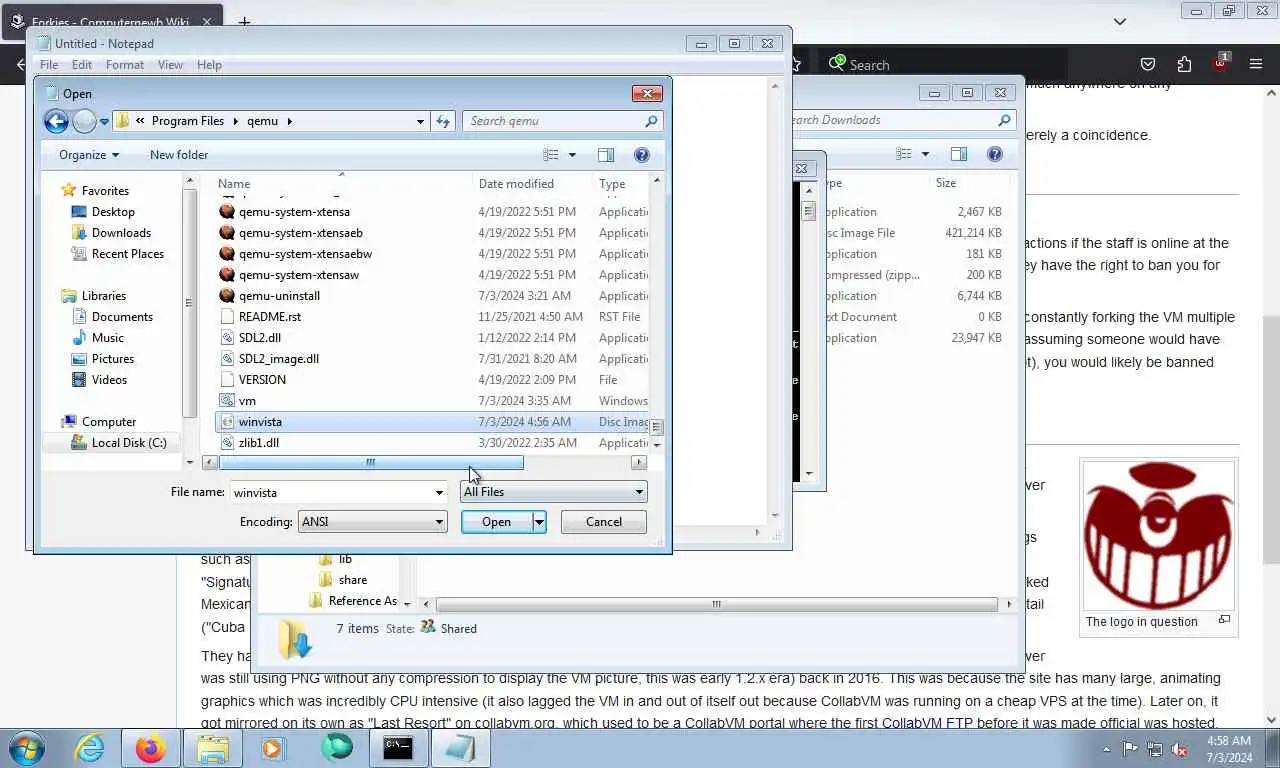The height and width of the screenshot is (768, 1280).
Task: Open the command prompt taskbar icon
Action: [x=398, y=748]
